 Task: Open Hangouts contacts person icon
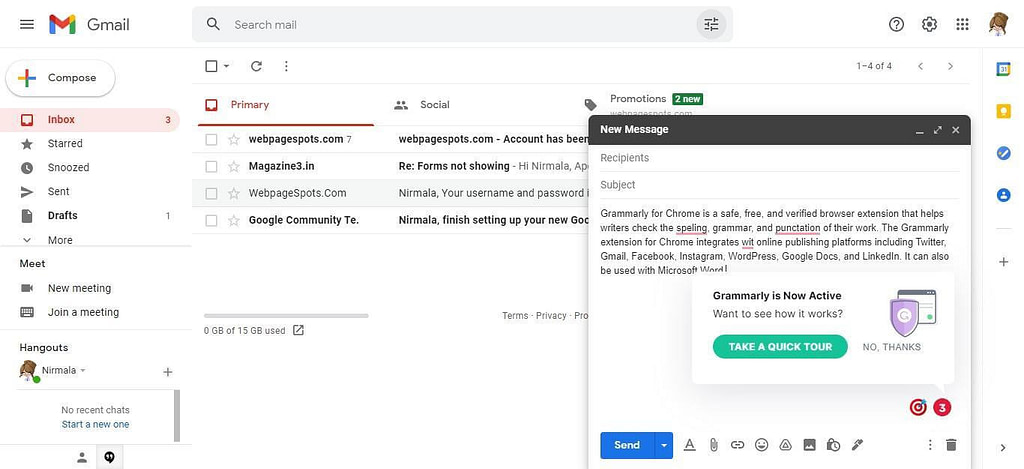82,458
